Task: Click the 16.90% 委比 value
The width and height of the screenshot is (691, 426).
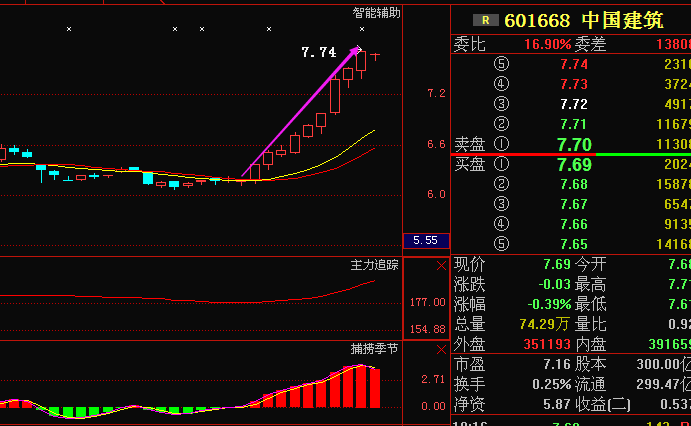Action: tap(547, 44)
